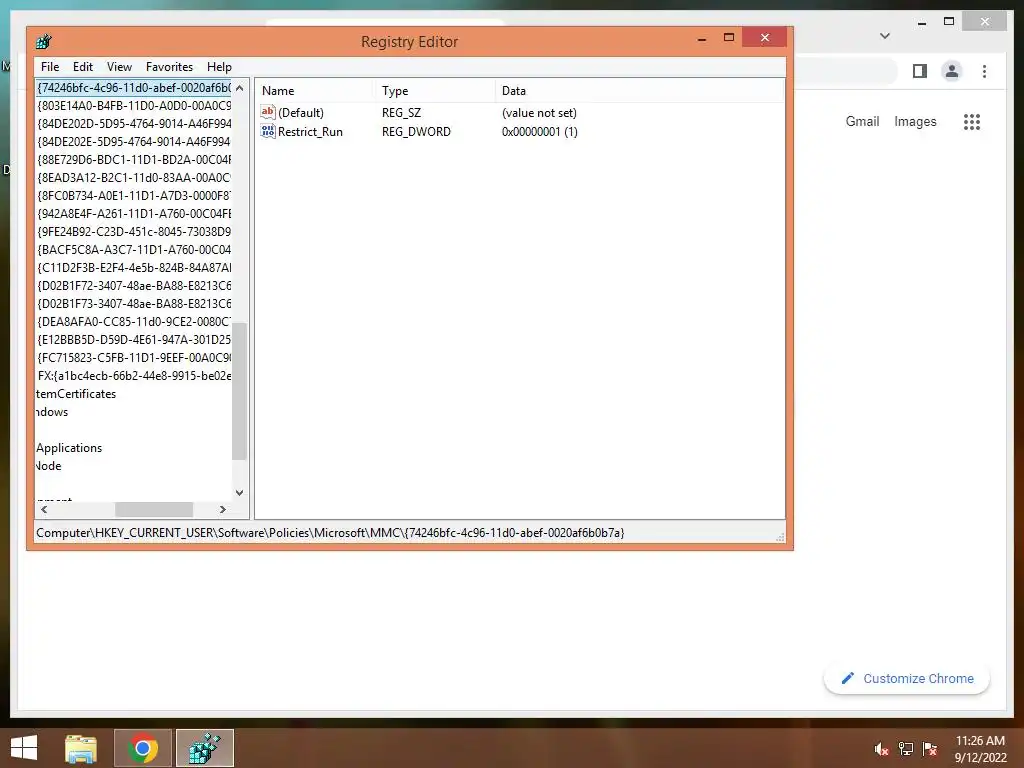Image resolution: width=1024 pixels, height=768 pixels.
Task: Click the 0x00000001 (1) data value
Action: pyautogui.click(x=539, y=131)
